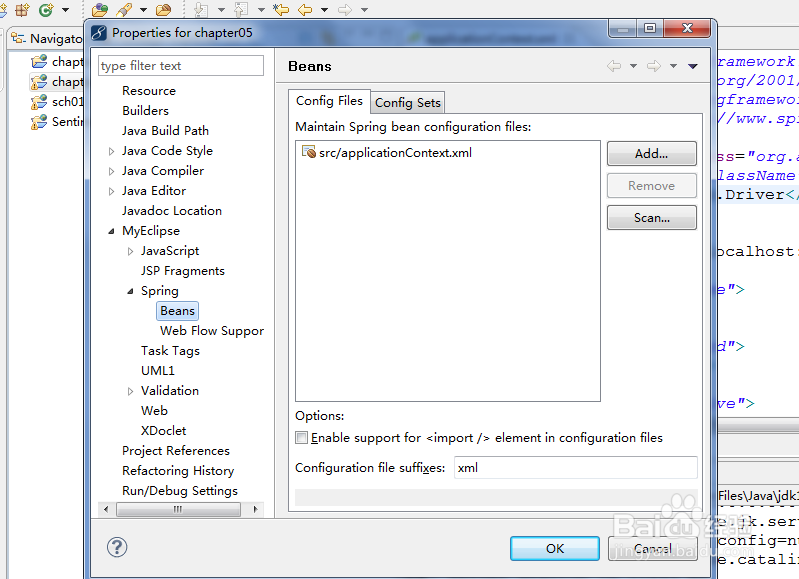The width and height of the screenshot is (799, 579).
Task: Click the Next Annotation toolbar icon
Action: (x=202, y=10)
